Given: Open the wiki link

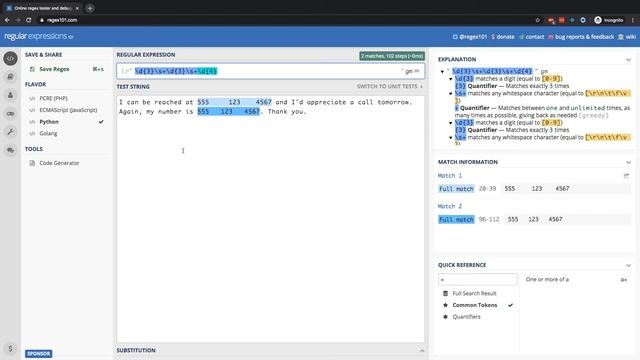Looking at the screenshot, I should 627,37.
